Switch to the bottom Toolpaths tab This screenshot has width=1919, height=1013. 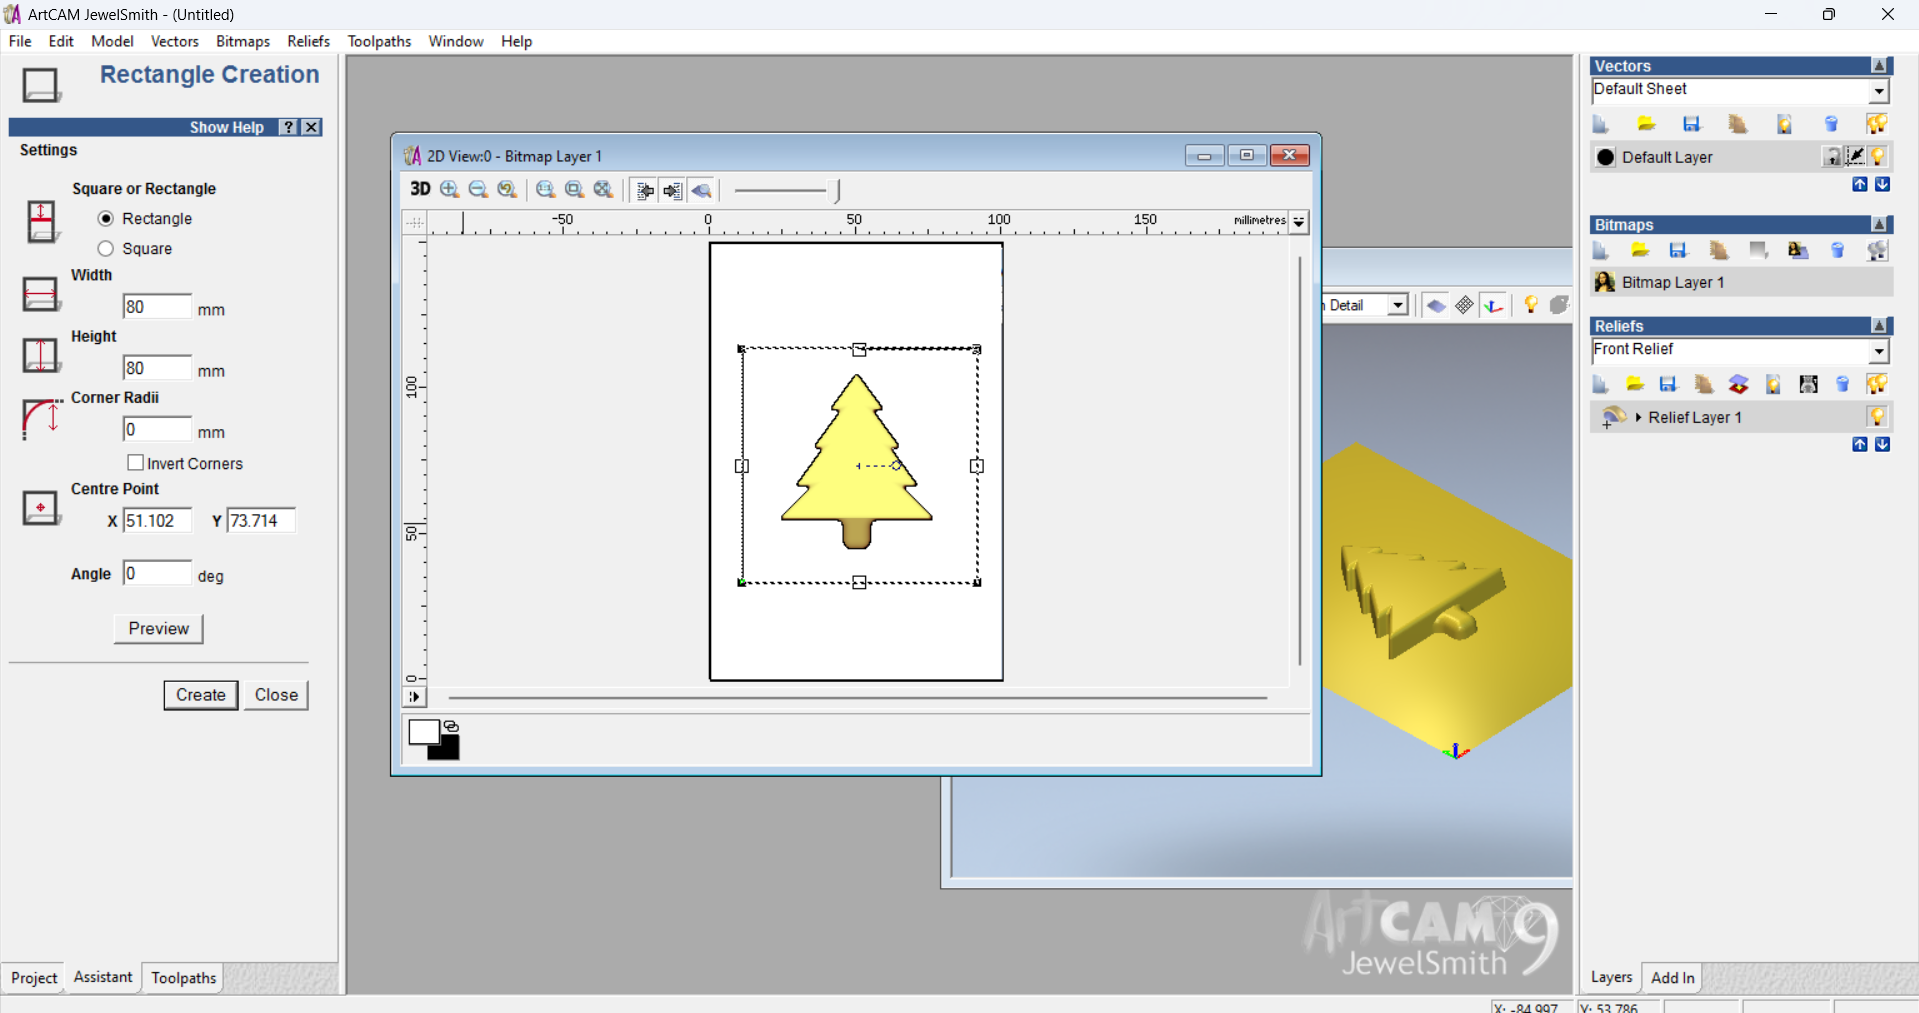(x=183, y=978)
